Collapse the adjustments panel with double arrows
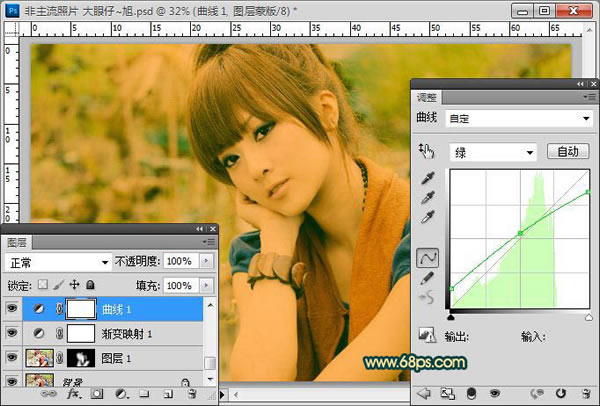The width and height of the screenshot is (600, 406). click(580, 84)
